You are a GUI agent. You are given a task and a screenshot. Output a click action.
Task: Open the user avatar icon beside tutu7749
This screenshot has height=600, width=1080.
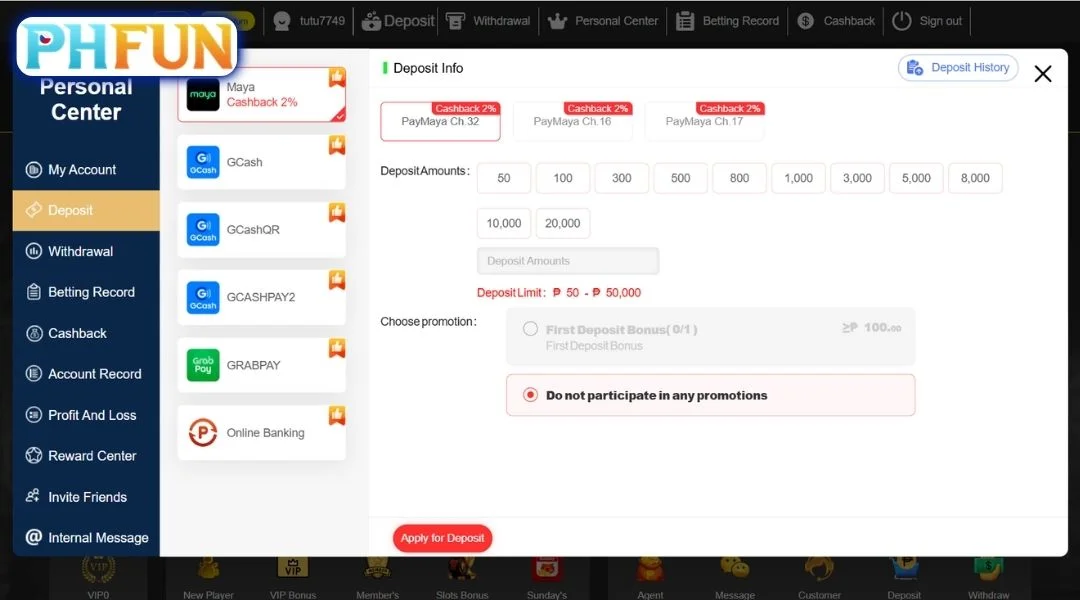(282, 21)
